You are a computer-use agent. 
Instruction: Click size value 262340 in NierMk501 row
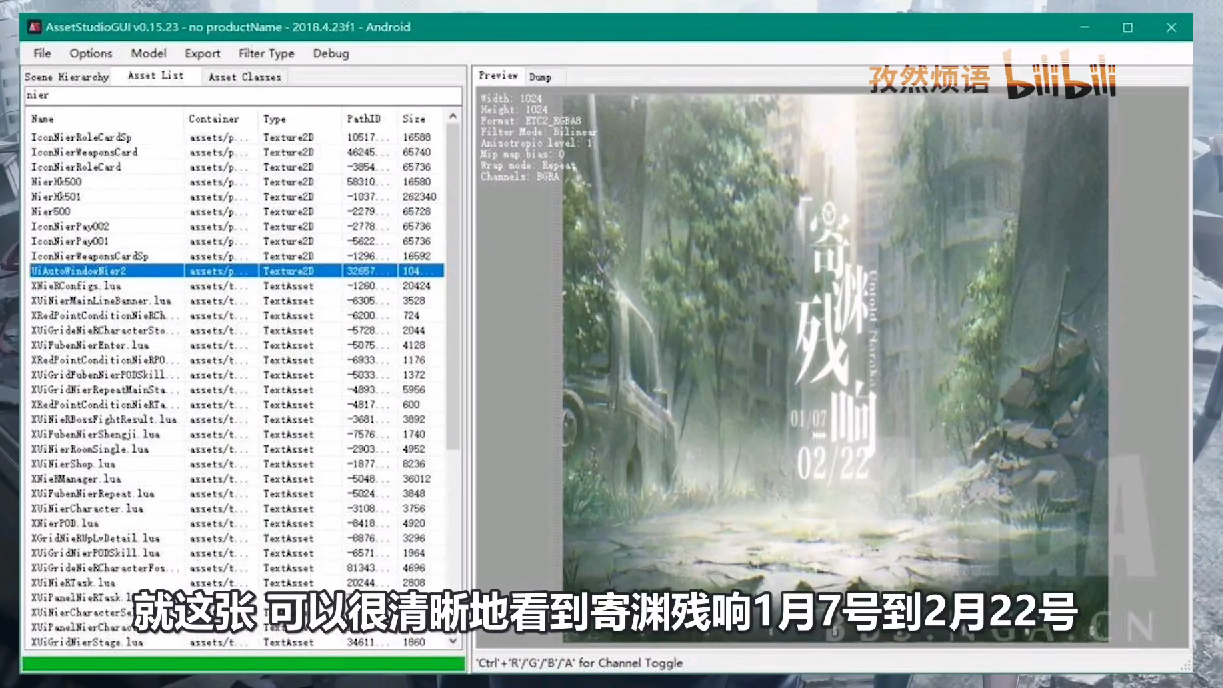[419, 197]
